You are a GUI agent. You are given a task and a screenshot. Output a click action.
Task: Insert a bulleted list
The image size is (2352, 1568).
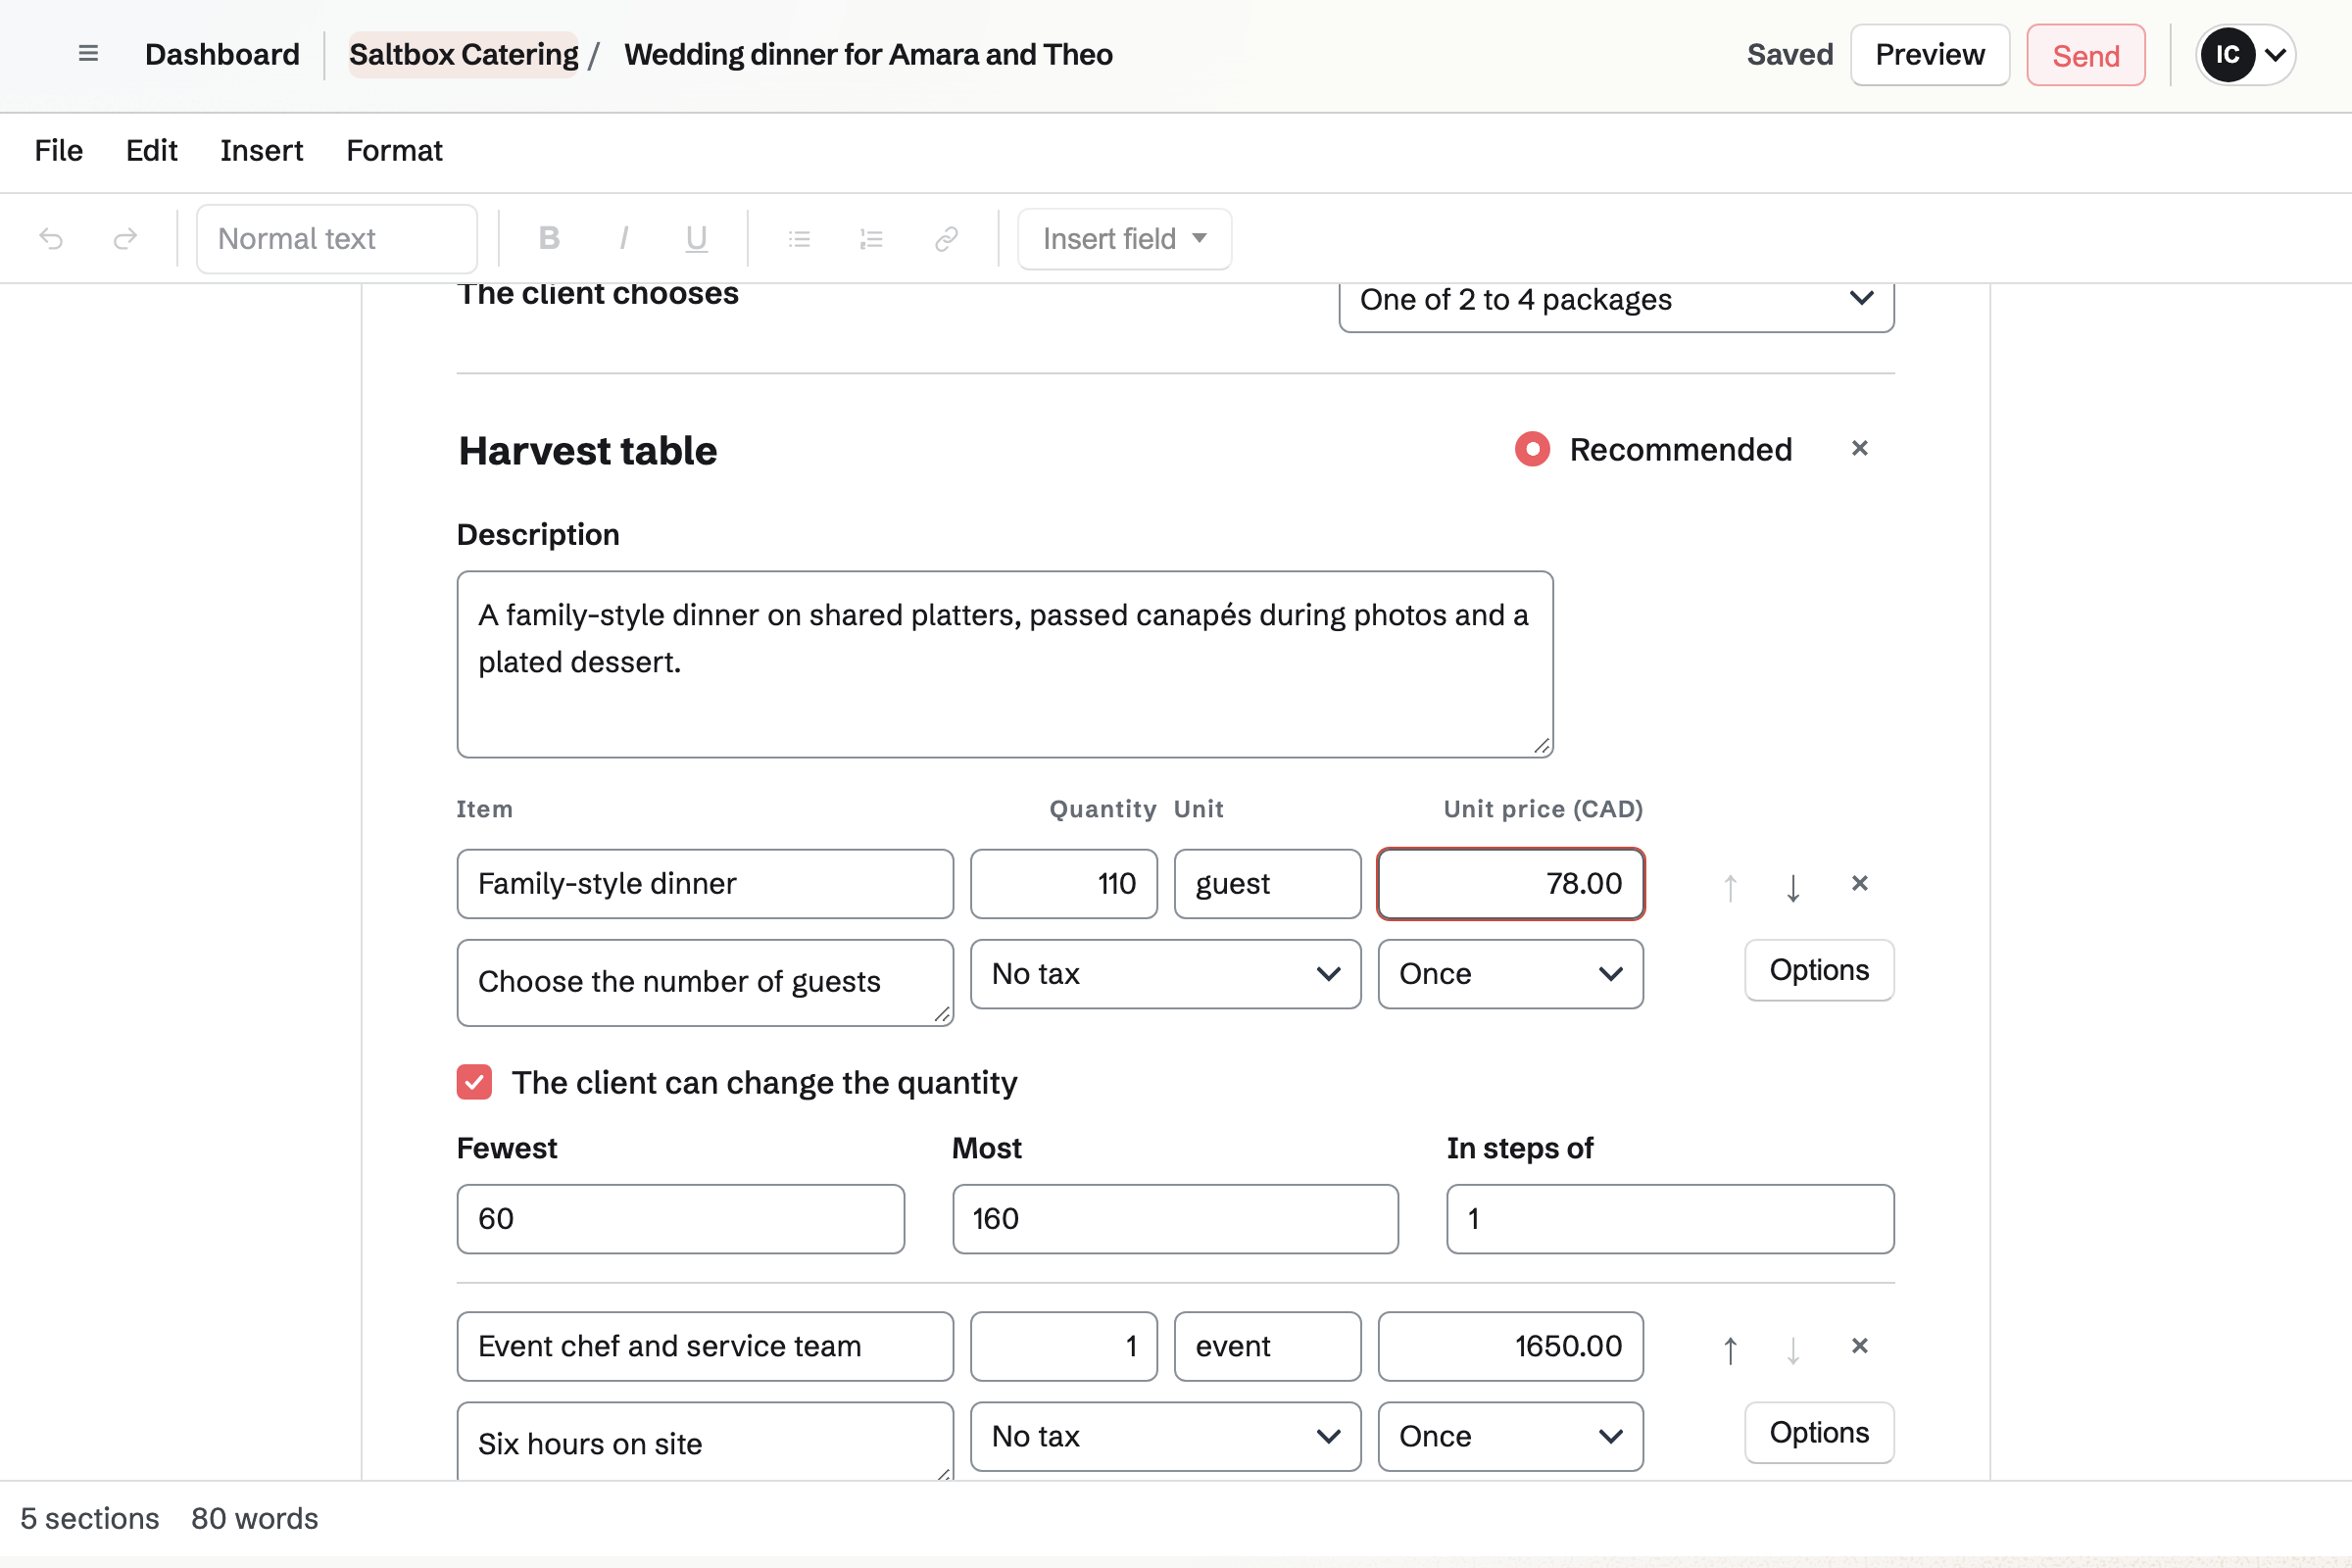(x=798, y=239)
